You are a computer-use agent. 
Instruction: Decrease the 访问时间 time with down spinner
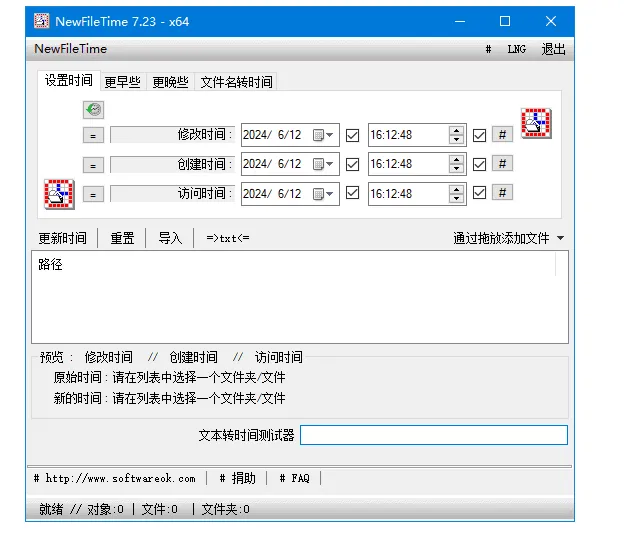pos(457,198)
